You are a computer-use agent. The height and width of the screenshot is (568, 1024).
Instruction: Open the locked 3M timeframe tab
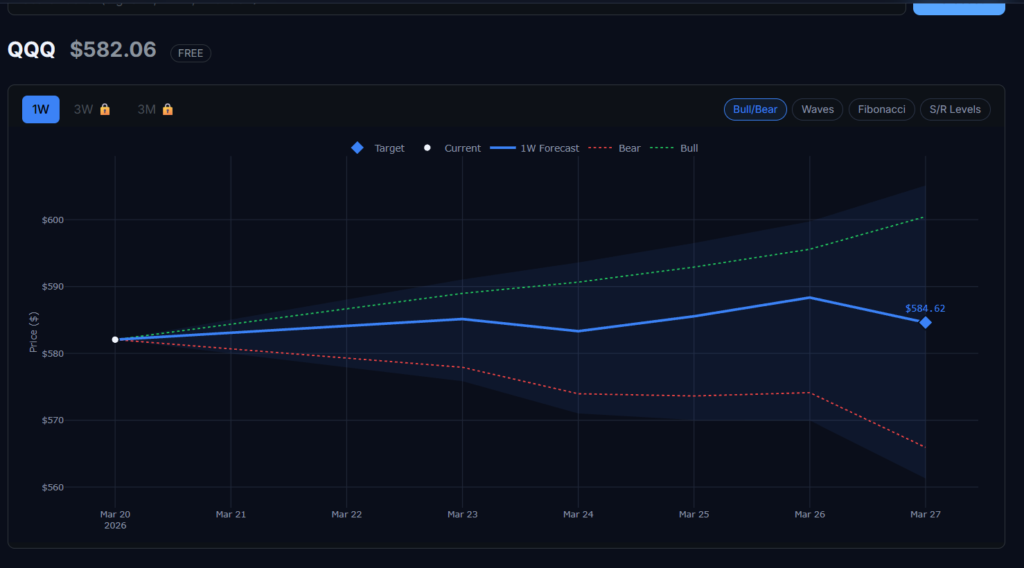(155, 109)
